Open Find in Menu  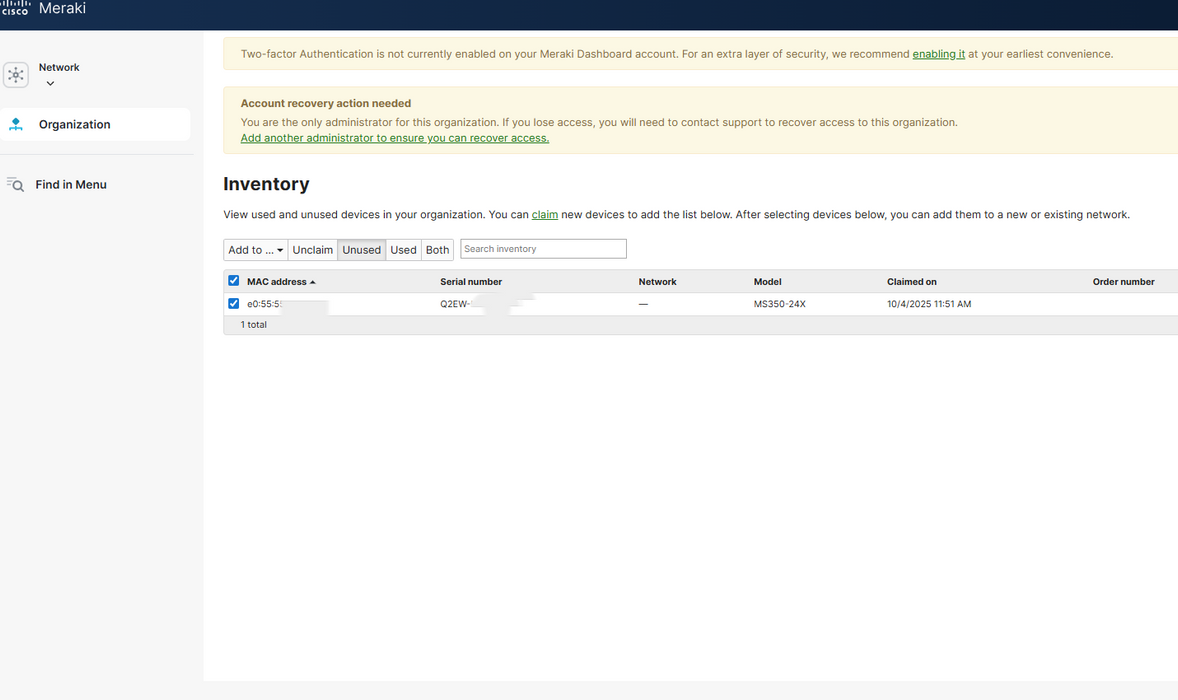(x=71, y=185)
